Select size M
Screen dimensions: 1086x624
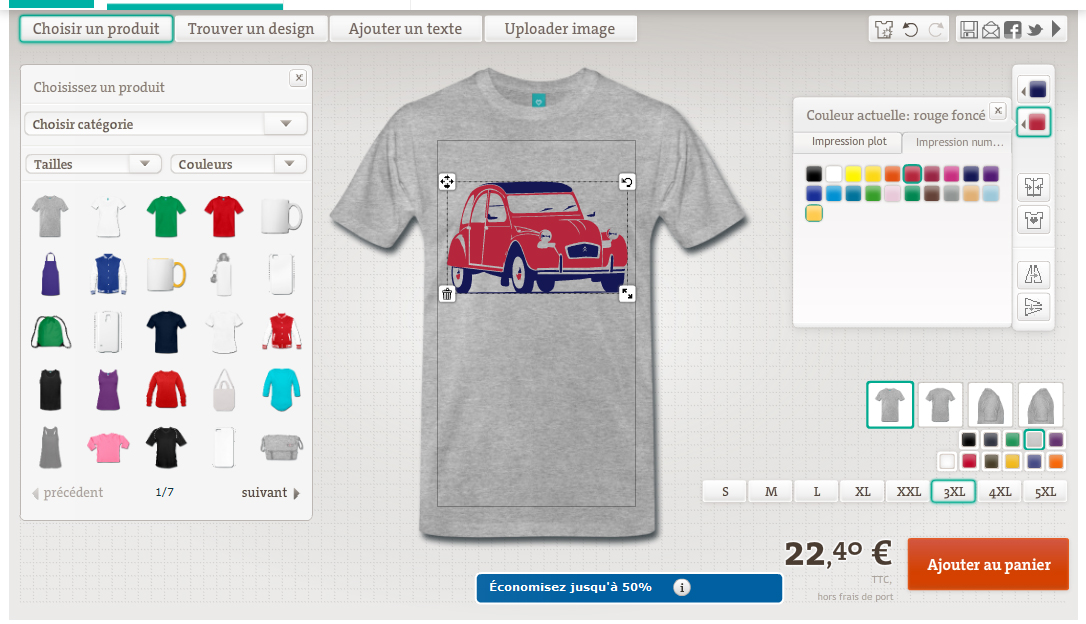click(x=770, y=492)
